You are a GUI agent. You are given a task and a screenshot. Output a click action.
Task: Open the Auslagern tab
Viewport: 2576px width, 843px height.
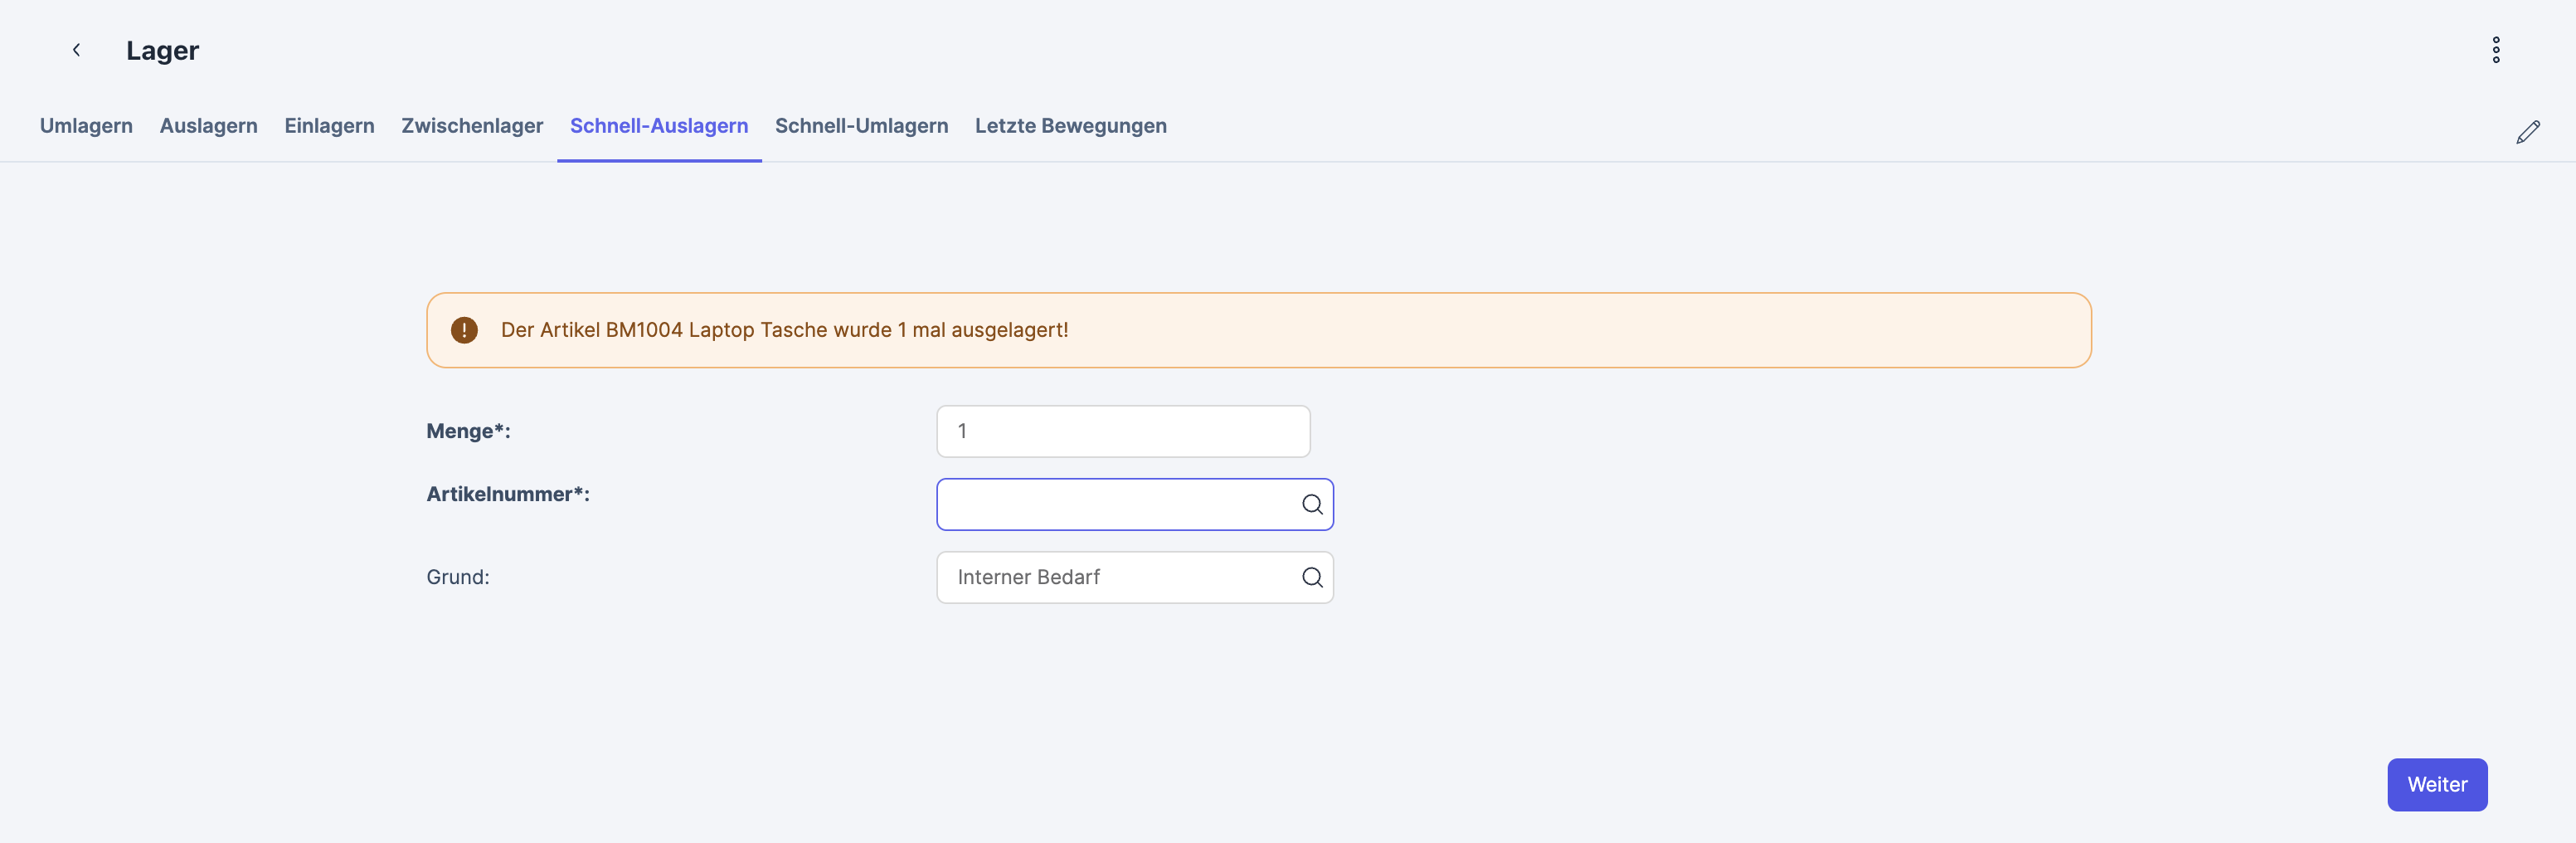point(208,126)
